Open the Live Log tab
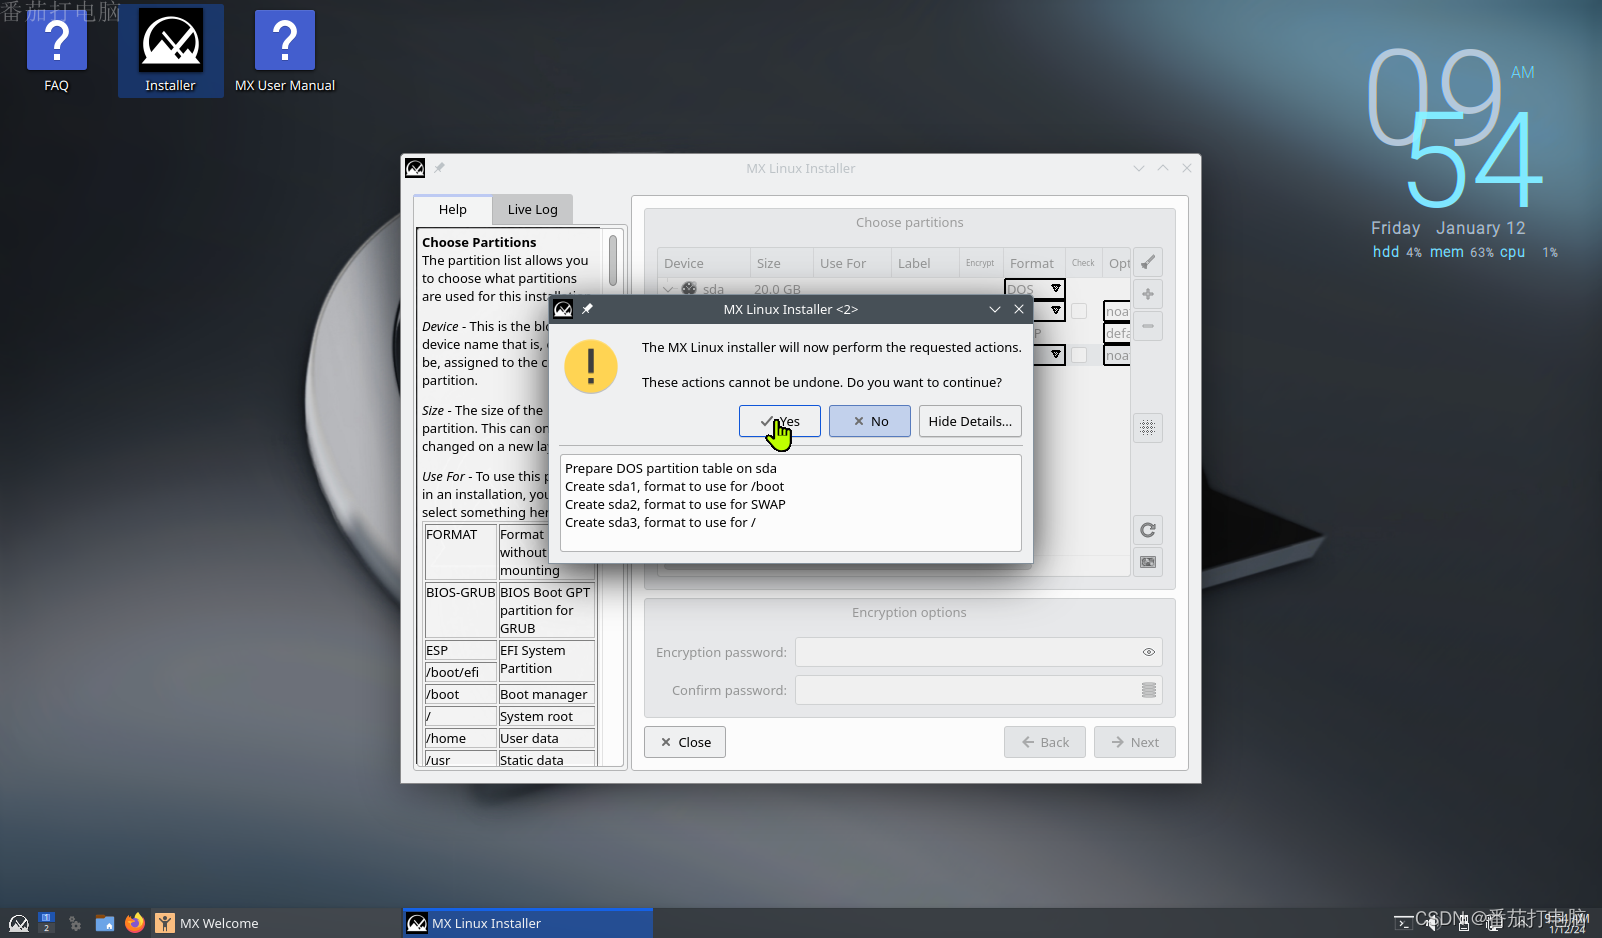 click(x=532, y=209)
